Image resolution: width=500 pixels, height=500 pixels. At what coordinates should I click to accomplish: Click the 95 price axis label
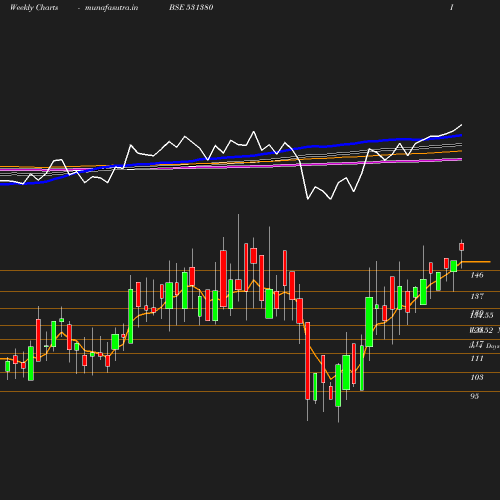[x=474, y=396]
